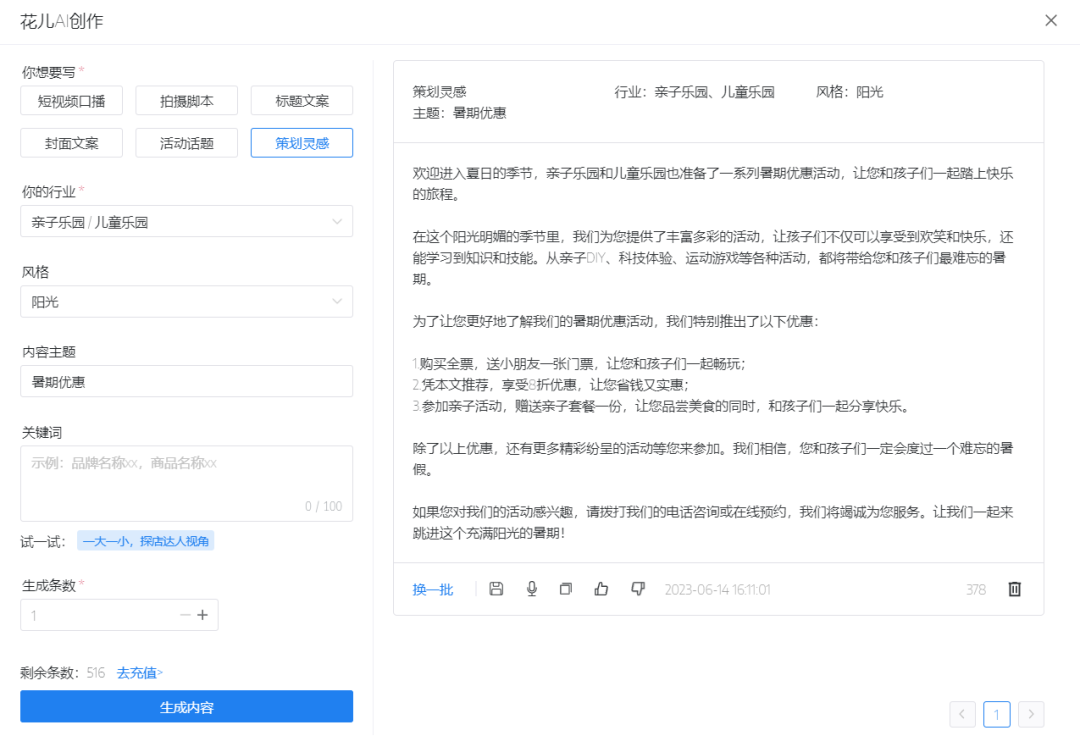The width and height of the screenshot is (1080, 747).
Task: Click the 风格：阳光 header text
Action: click(849, 92)
